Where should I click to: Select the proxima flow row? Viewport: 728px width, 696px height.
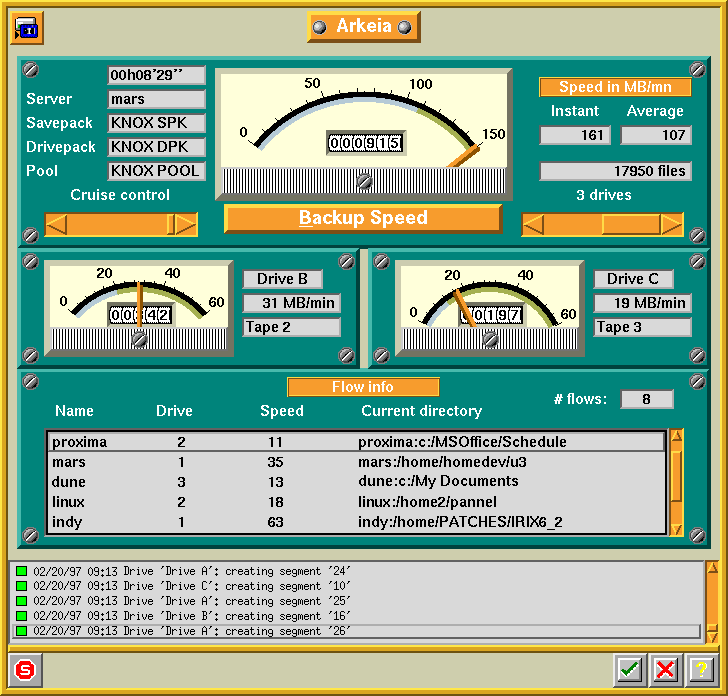(357, 442)
